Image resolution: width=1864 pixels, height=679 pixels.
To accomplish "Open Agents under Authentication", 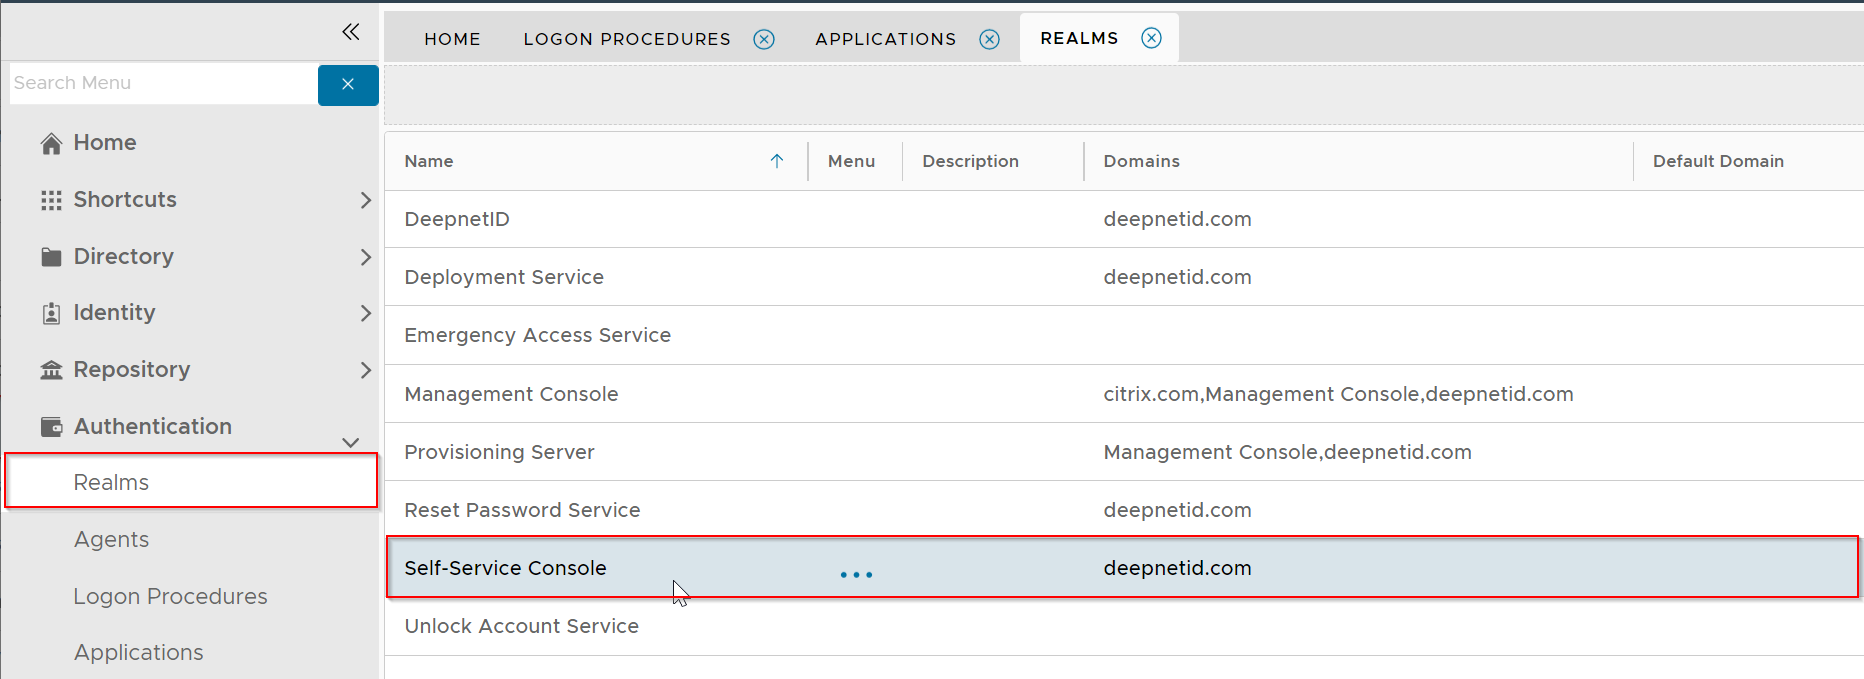I will click(111, 540).
